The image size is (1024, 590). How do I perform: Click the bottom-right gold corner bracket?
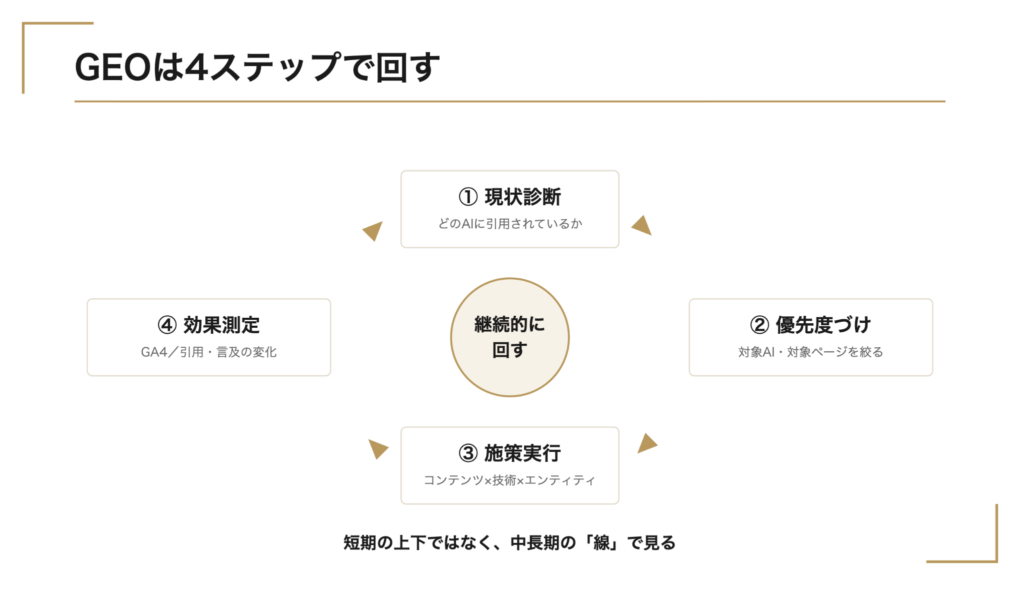[962, 533]
